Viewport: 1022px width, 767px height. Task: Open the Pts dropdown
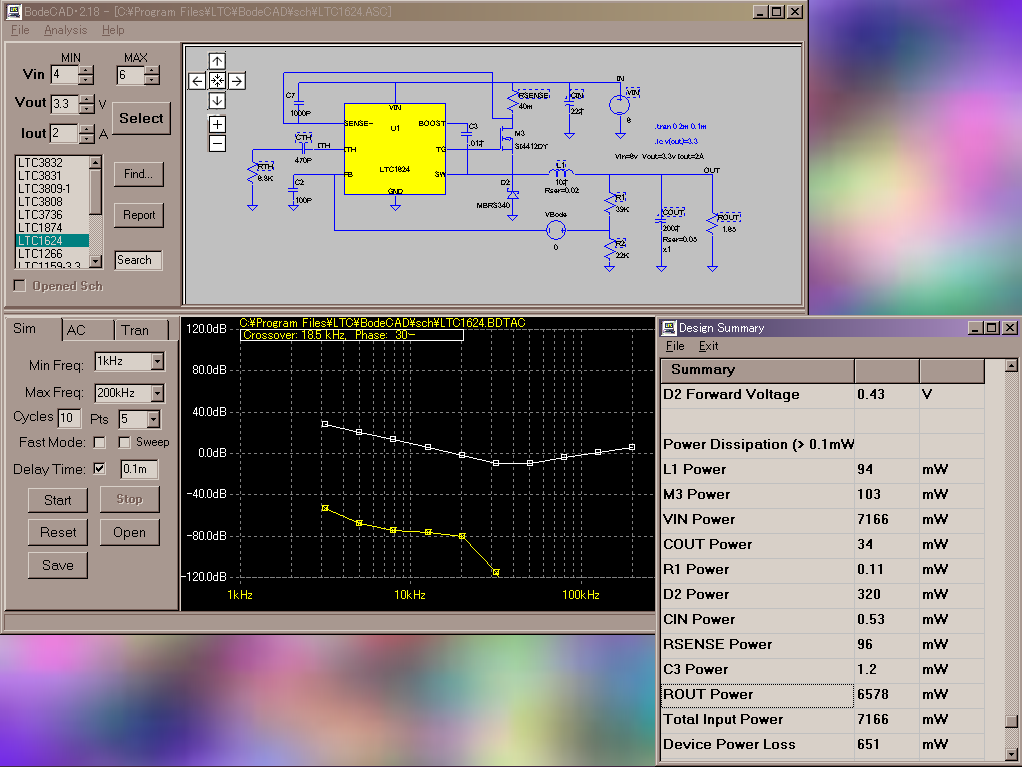tap(154, 419)
